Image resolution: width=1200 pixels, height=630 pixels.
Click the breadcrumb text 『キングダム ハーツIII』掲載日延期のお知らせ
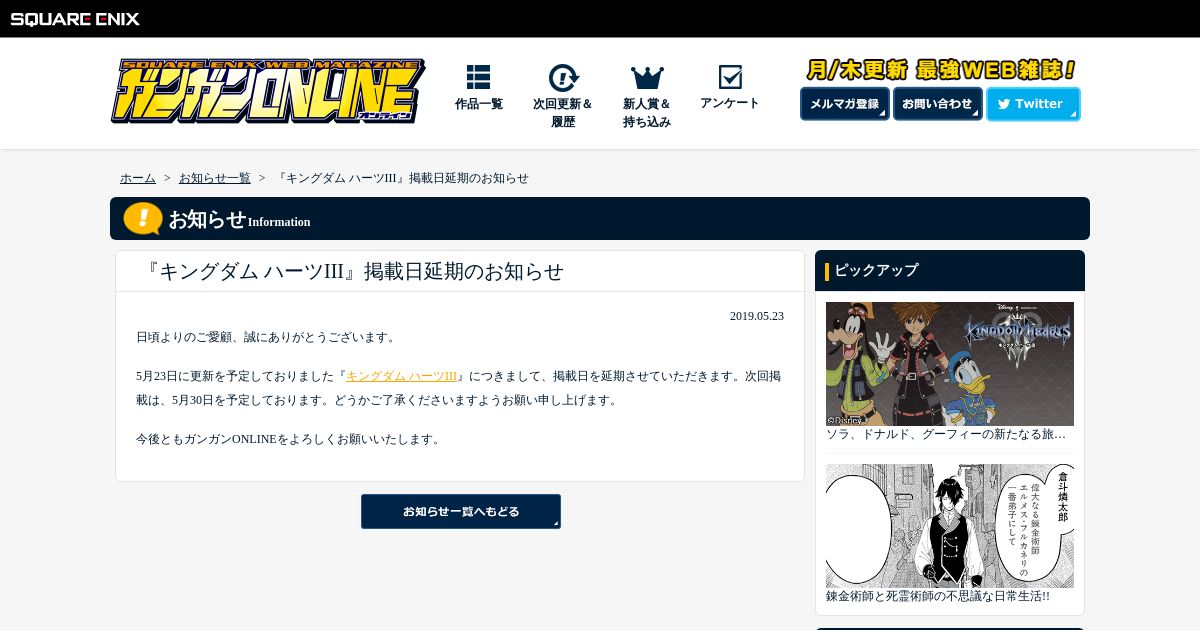[x=401, y=178]
